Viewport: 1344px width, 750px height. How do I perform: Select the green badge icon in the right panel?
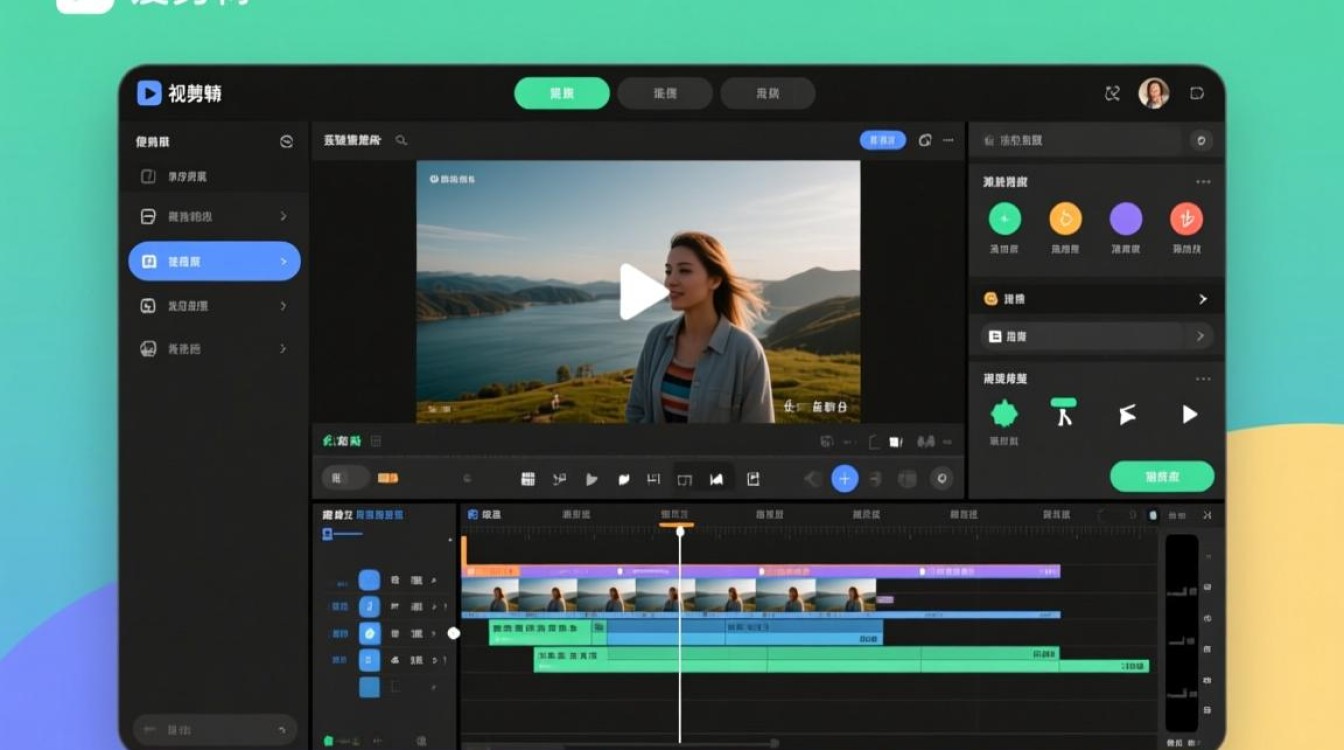1004,413
